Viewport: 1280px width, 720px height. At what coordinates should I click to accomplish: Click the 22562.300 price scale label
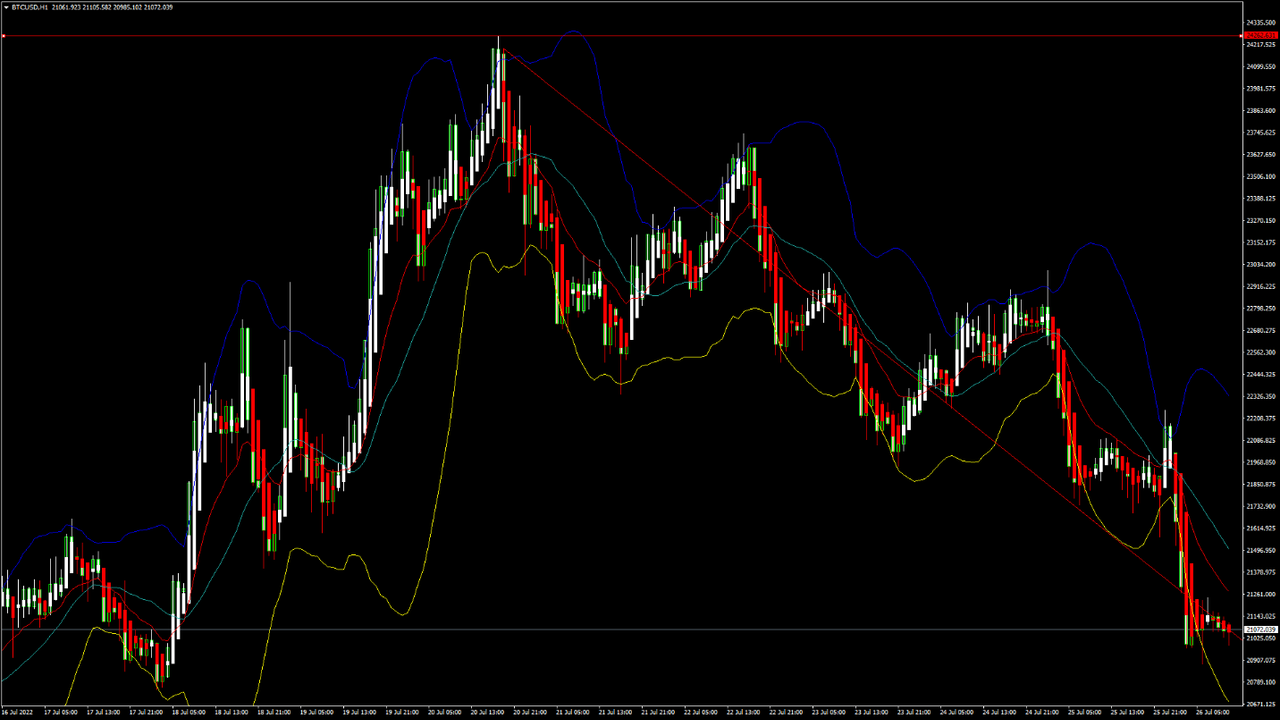[1260, 352]
